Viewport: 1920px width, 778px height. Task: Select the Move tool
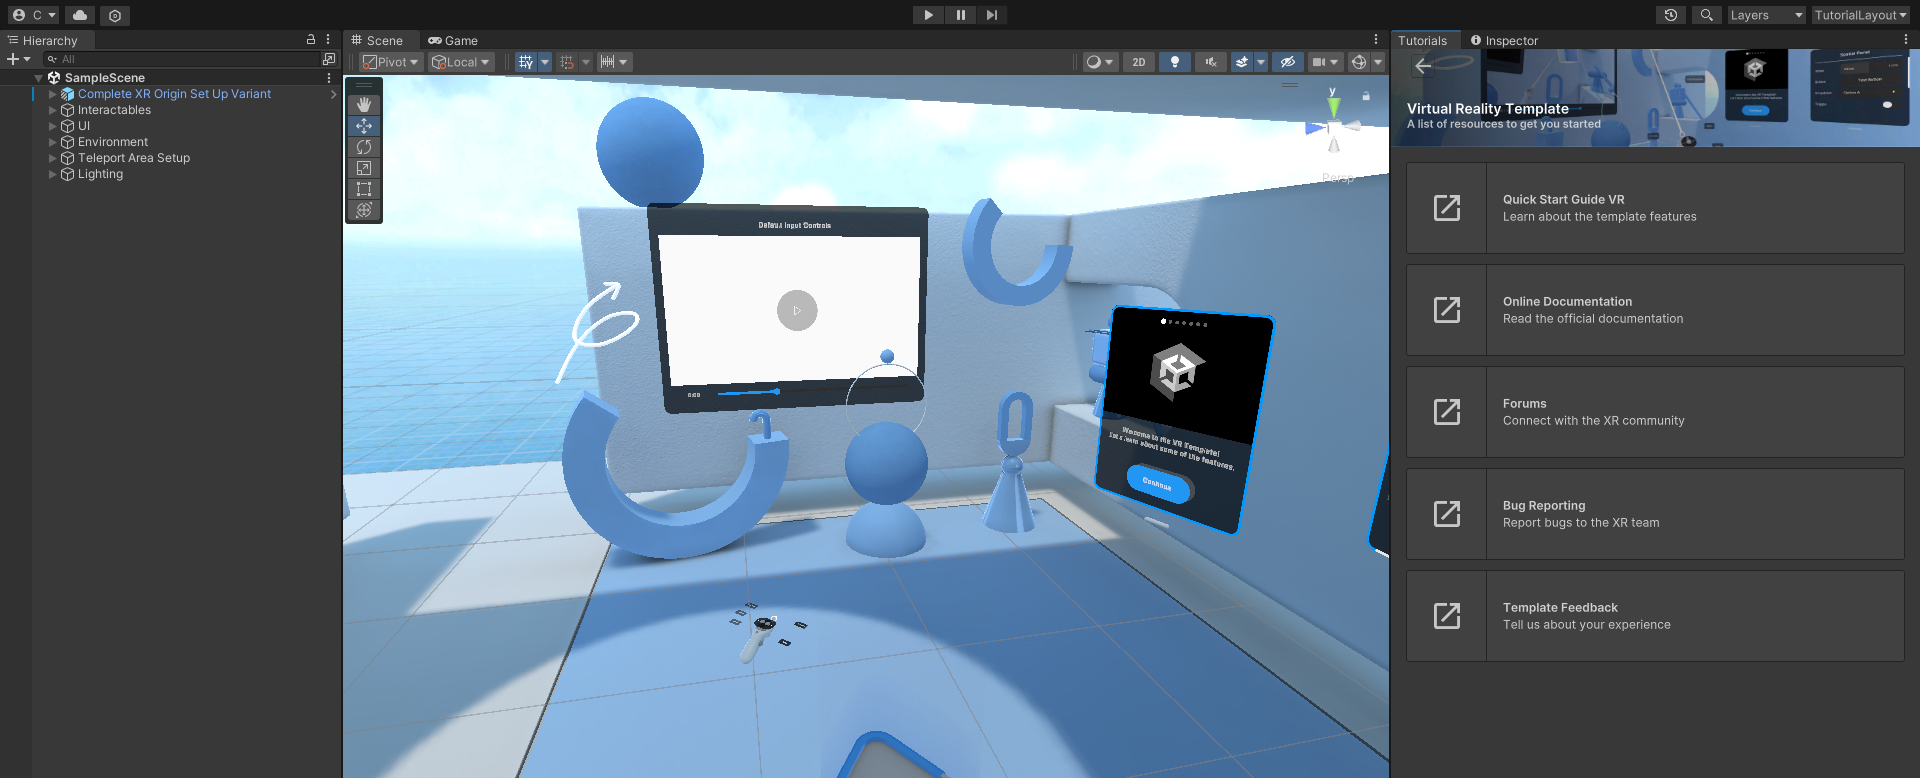tap(364, 126)
